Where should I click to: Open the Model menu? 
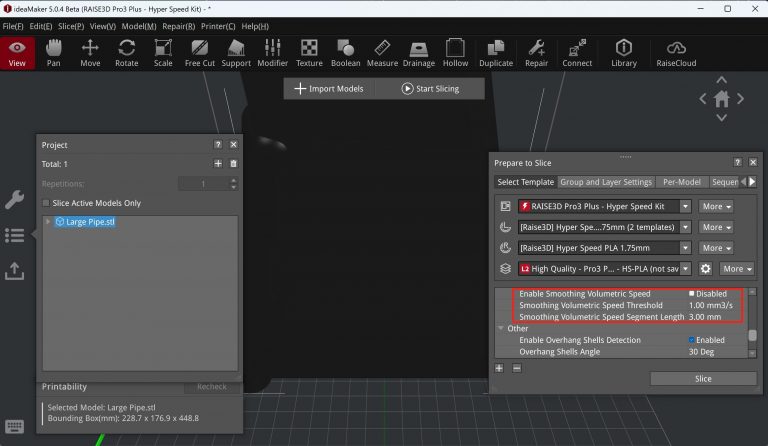pos(139,26)
